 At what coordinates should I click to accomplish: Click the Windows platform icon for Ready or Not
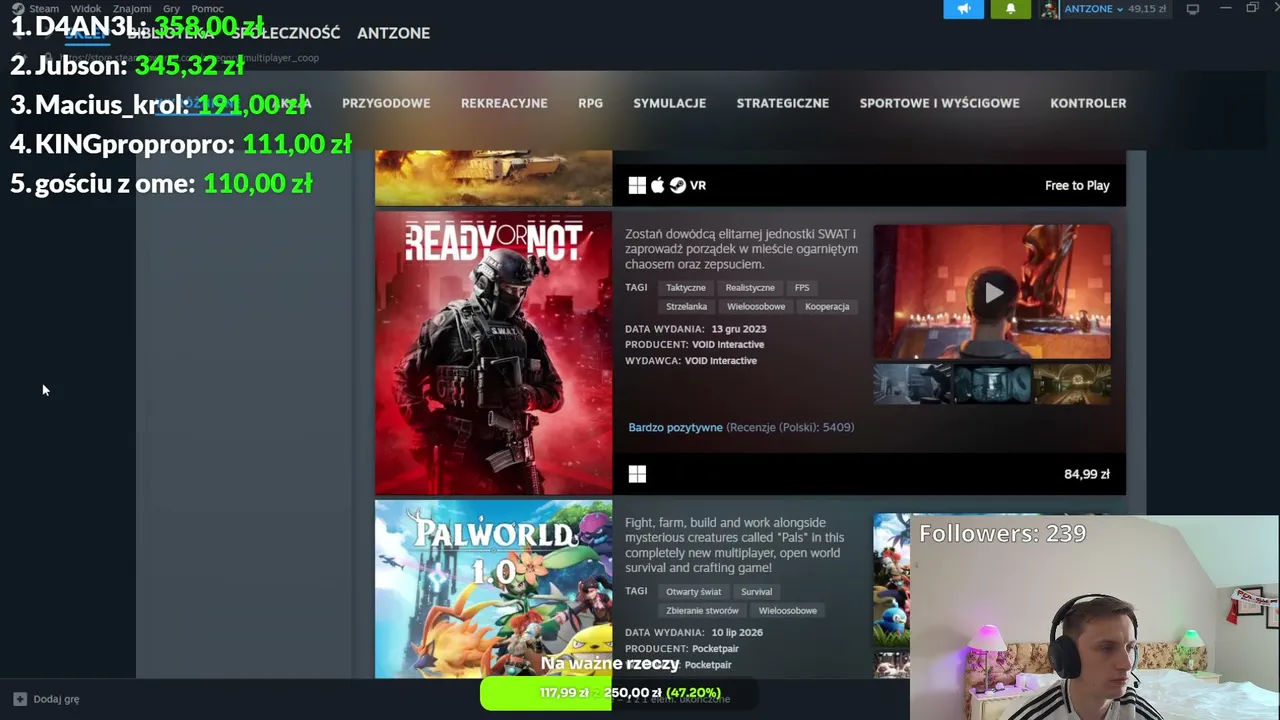tap(637, 474)
